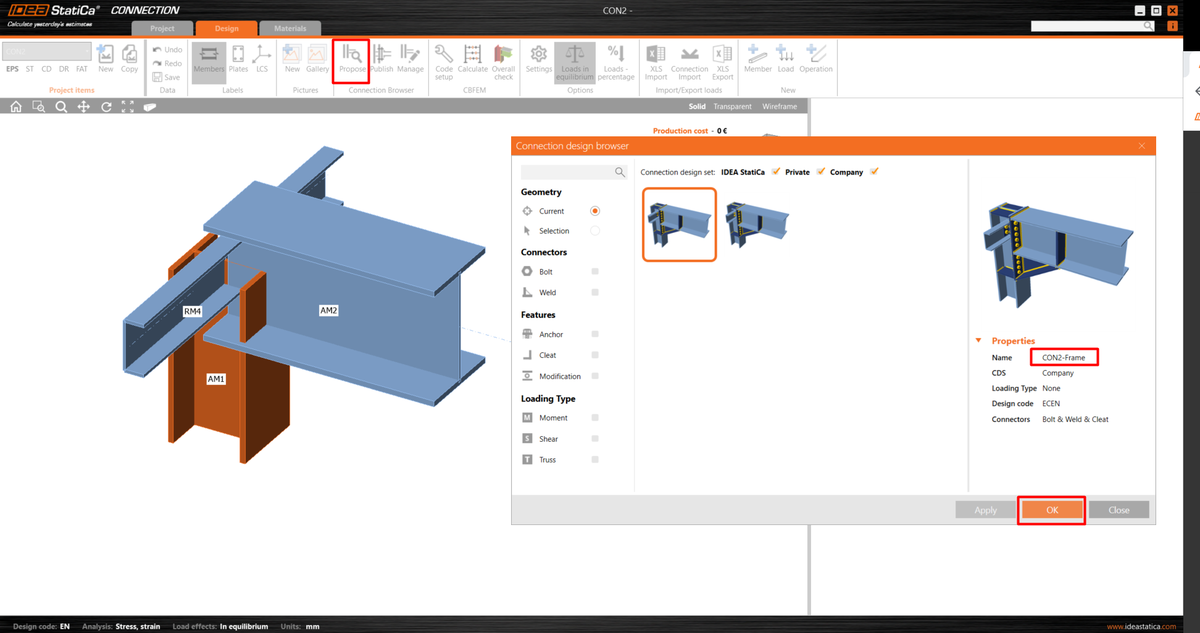This screenshot has width=1200, height=633.
Task: Run the Calculate tool in CBFEM group
Action: [472, 60]
